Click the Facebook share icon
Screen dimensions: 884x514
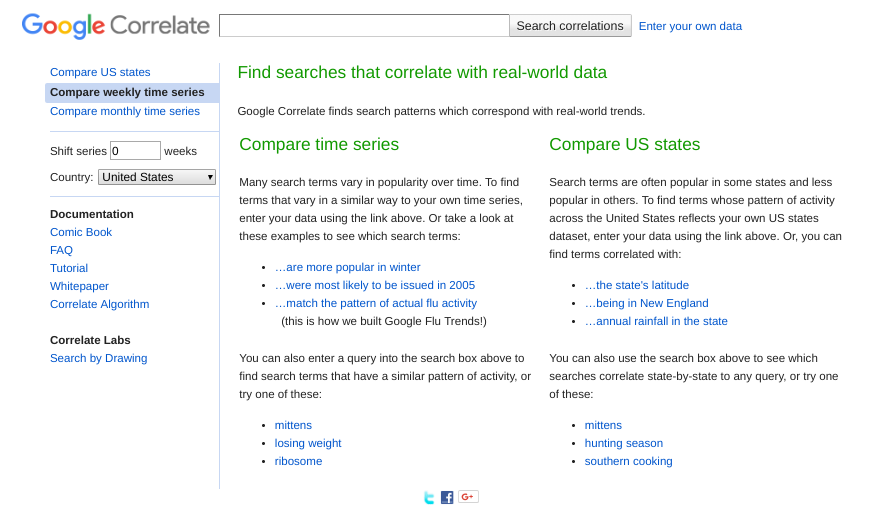click(447, 497)
